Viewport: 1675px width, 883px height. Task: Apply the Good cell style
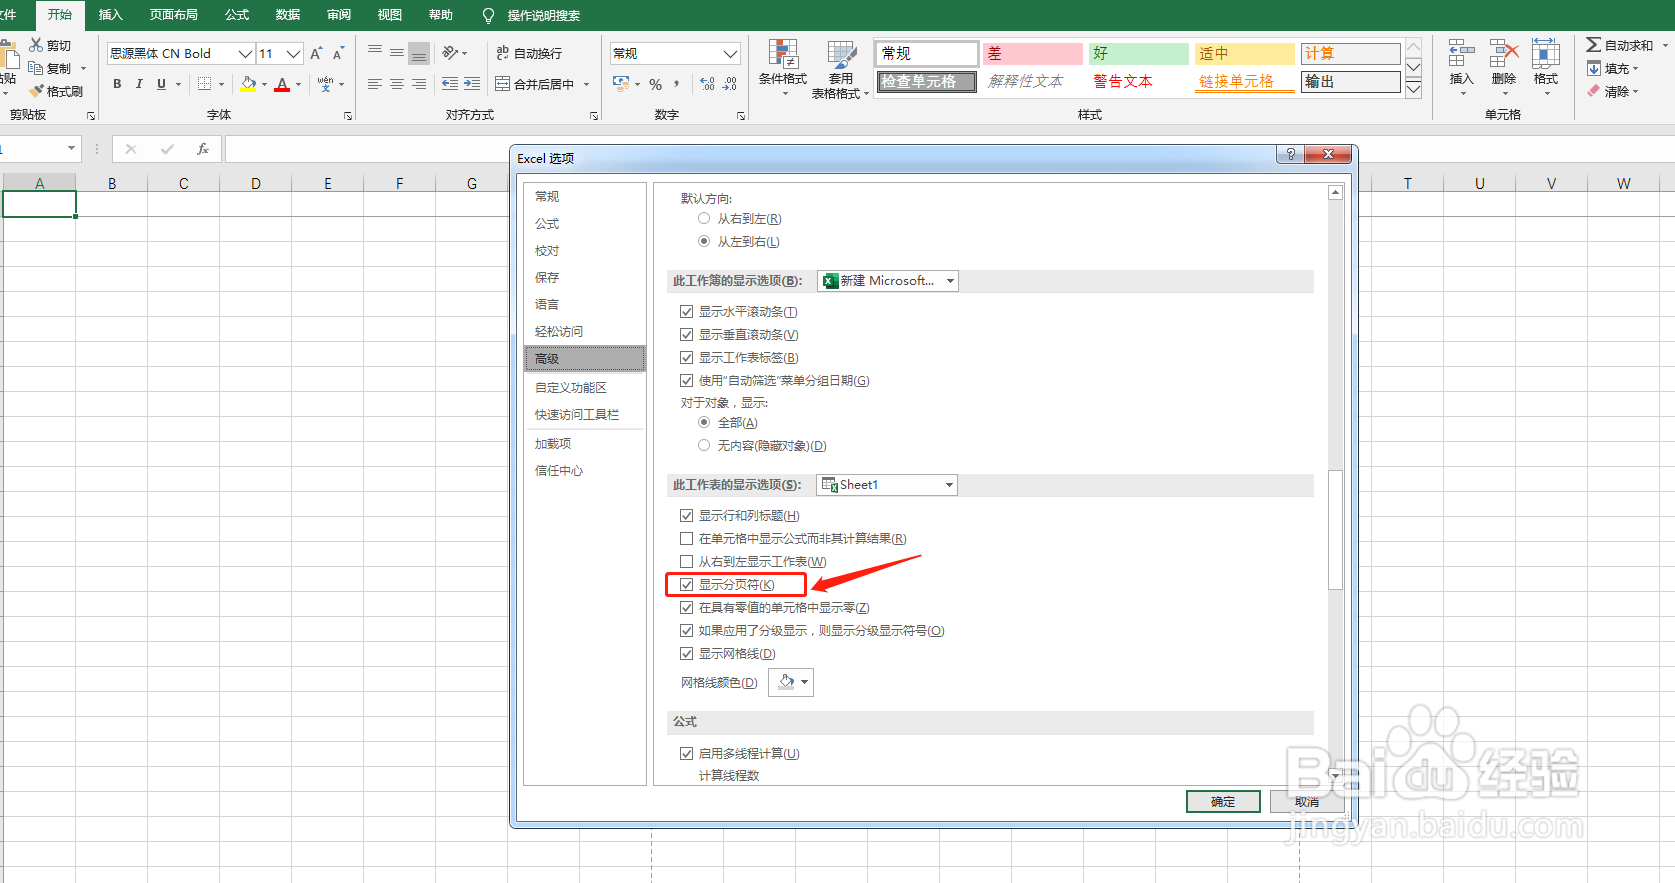pos(1138,53)
